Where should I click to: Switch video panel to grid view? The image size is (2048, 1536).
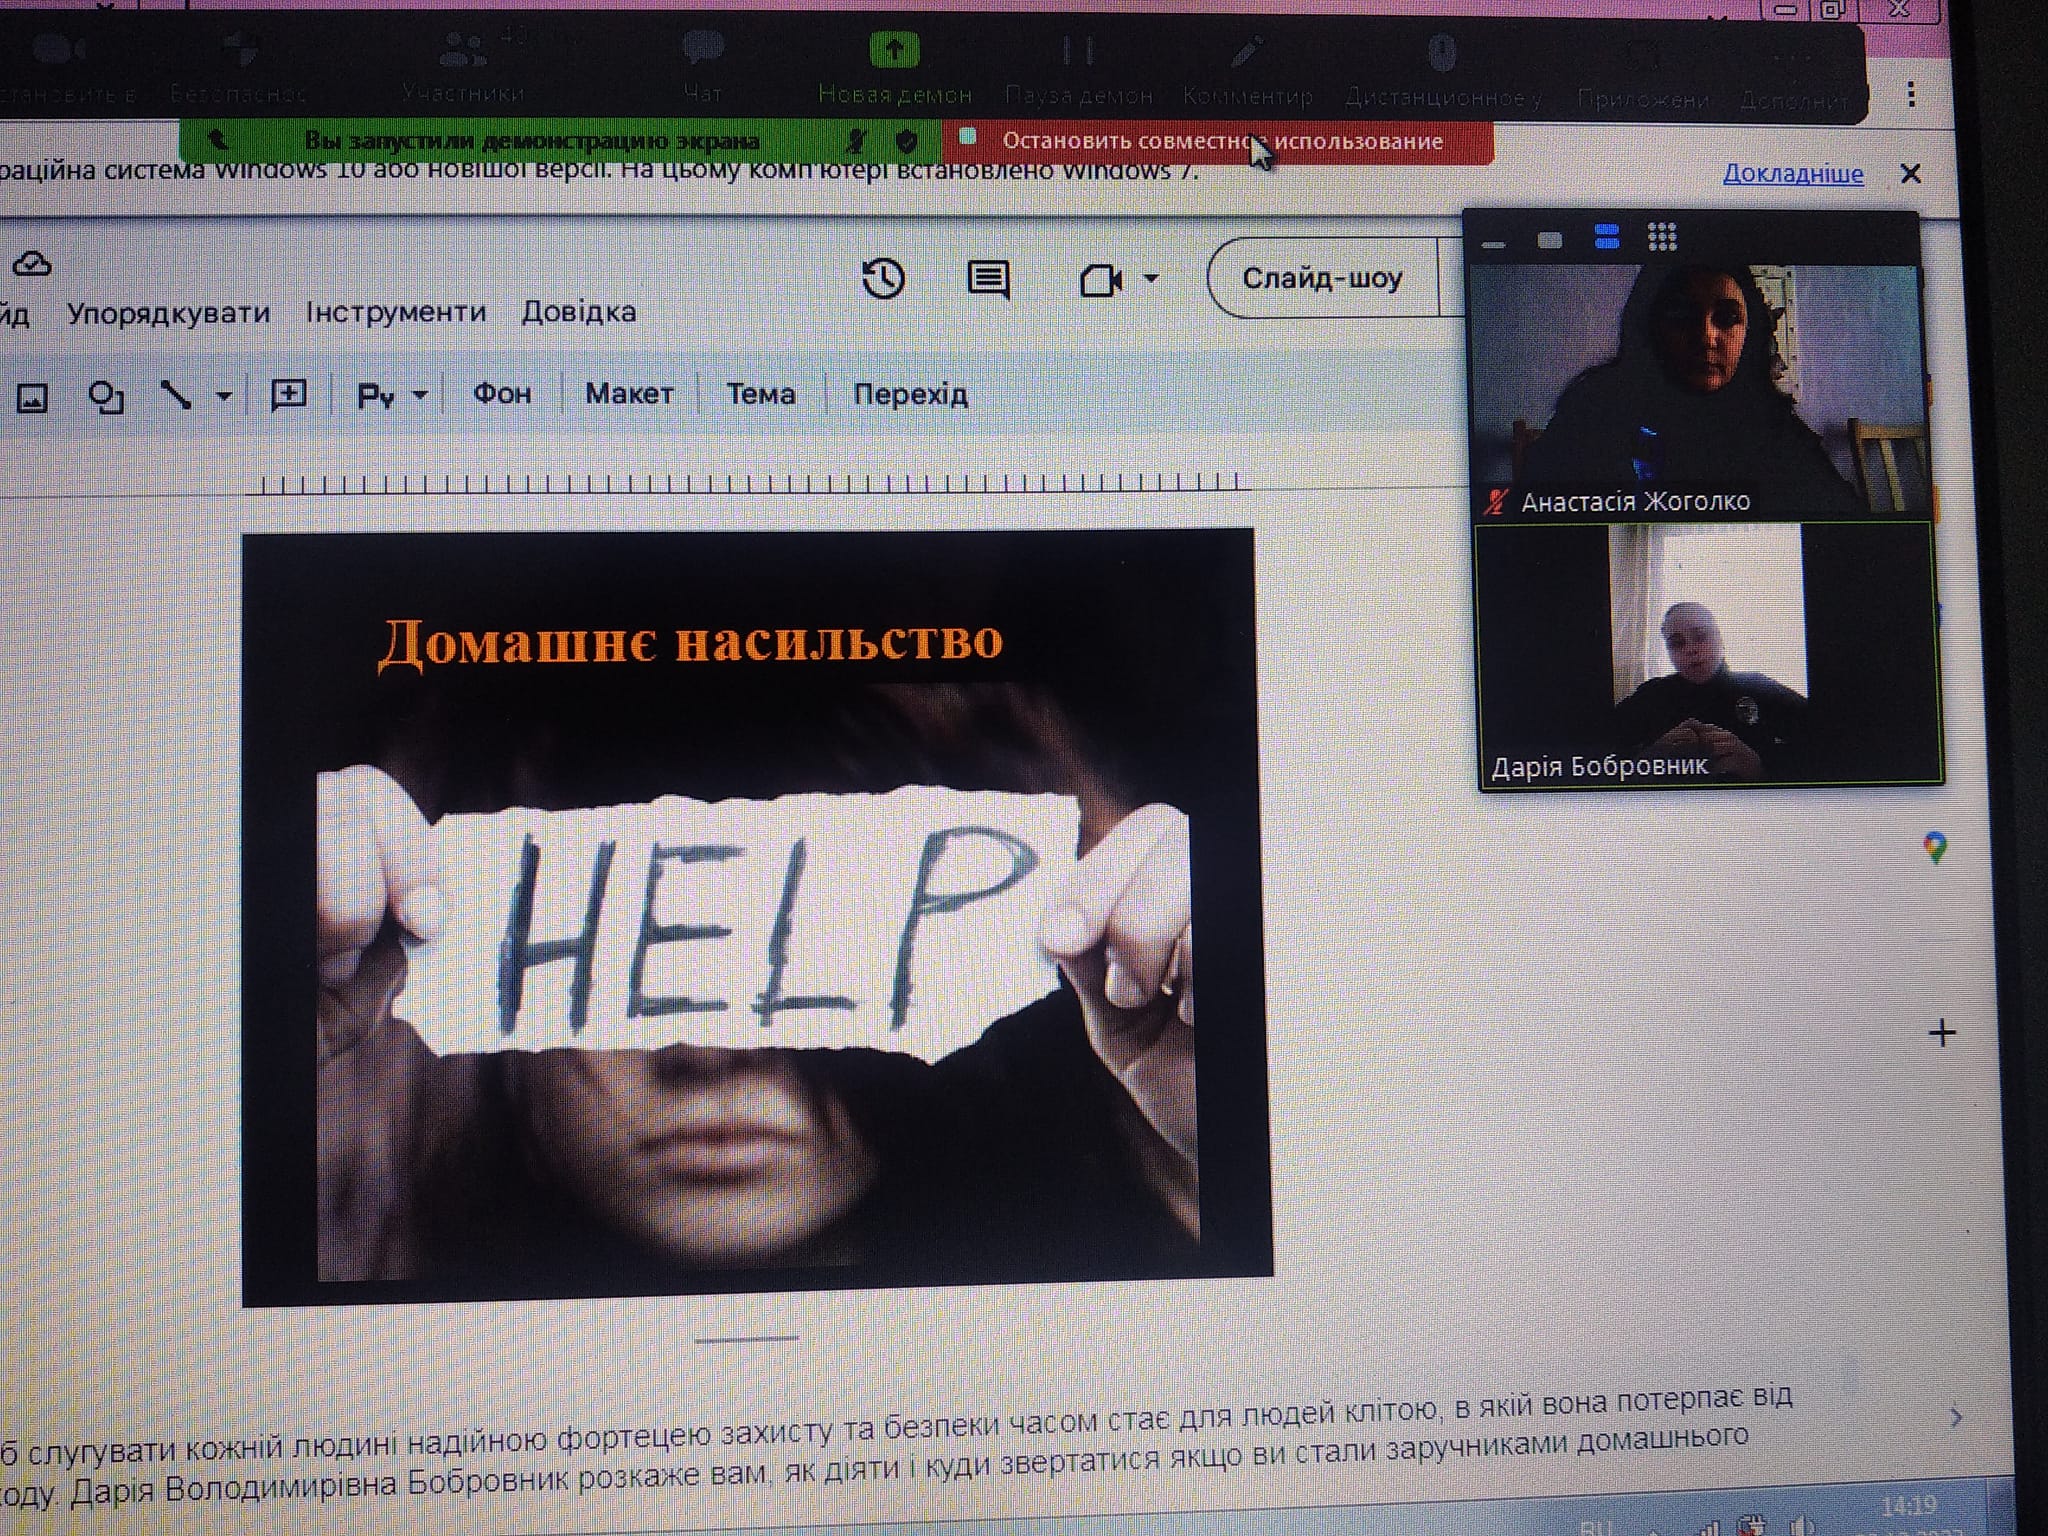tap(1662, 237)
